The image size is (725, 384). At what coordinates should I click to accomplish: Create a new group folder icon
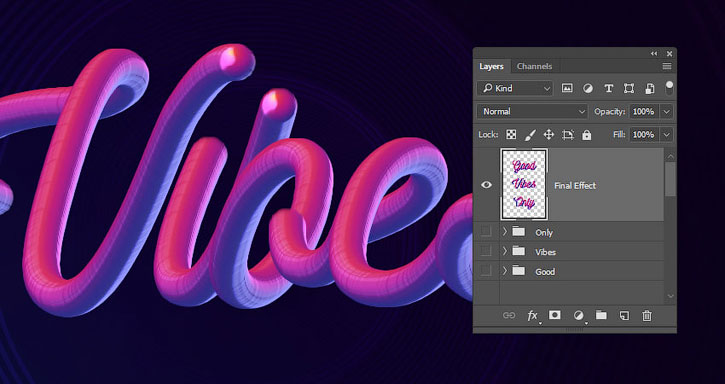click(601, 315)
